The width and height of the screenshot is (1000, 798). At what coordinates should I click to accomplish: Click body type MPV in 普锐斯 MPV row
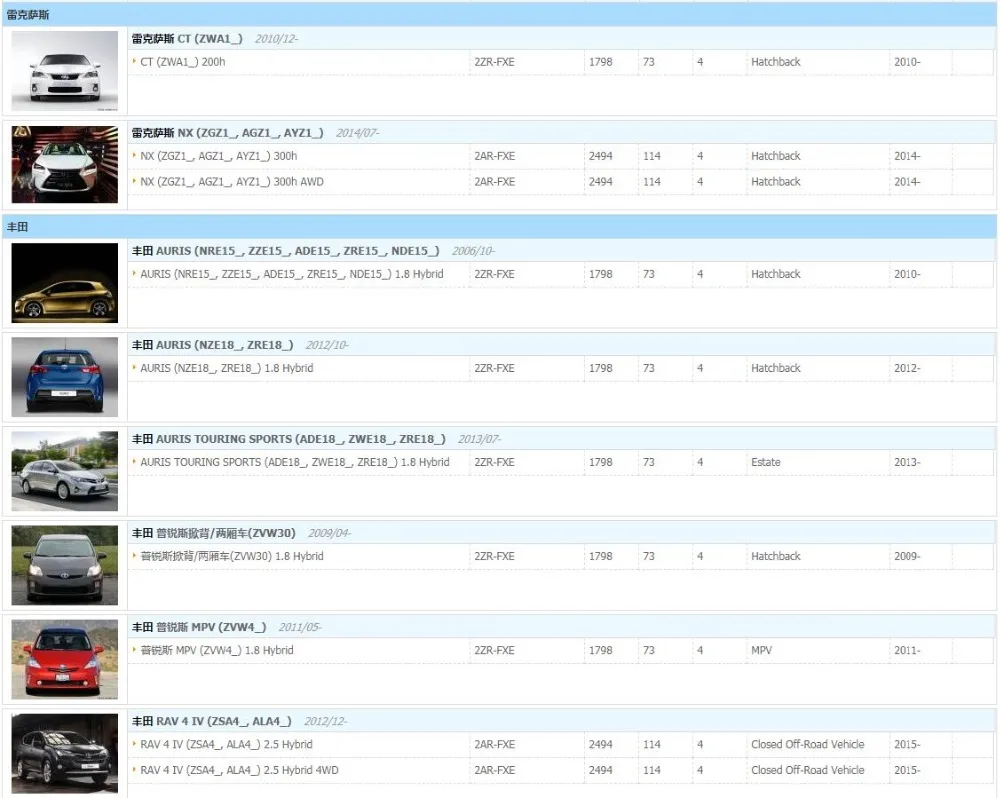[761, 650]
